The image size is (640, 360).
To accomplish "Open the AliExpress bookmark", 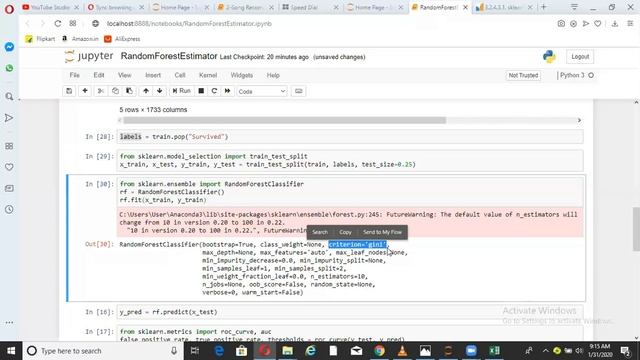I will tap(122, 39).
